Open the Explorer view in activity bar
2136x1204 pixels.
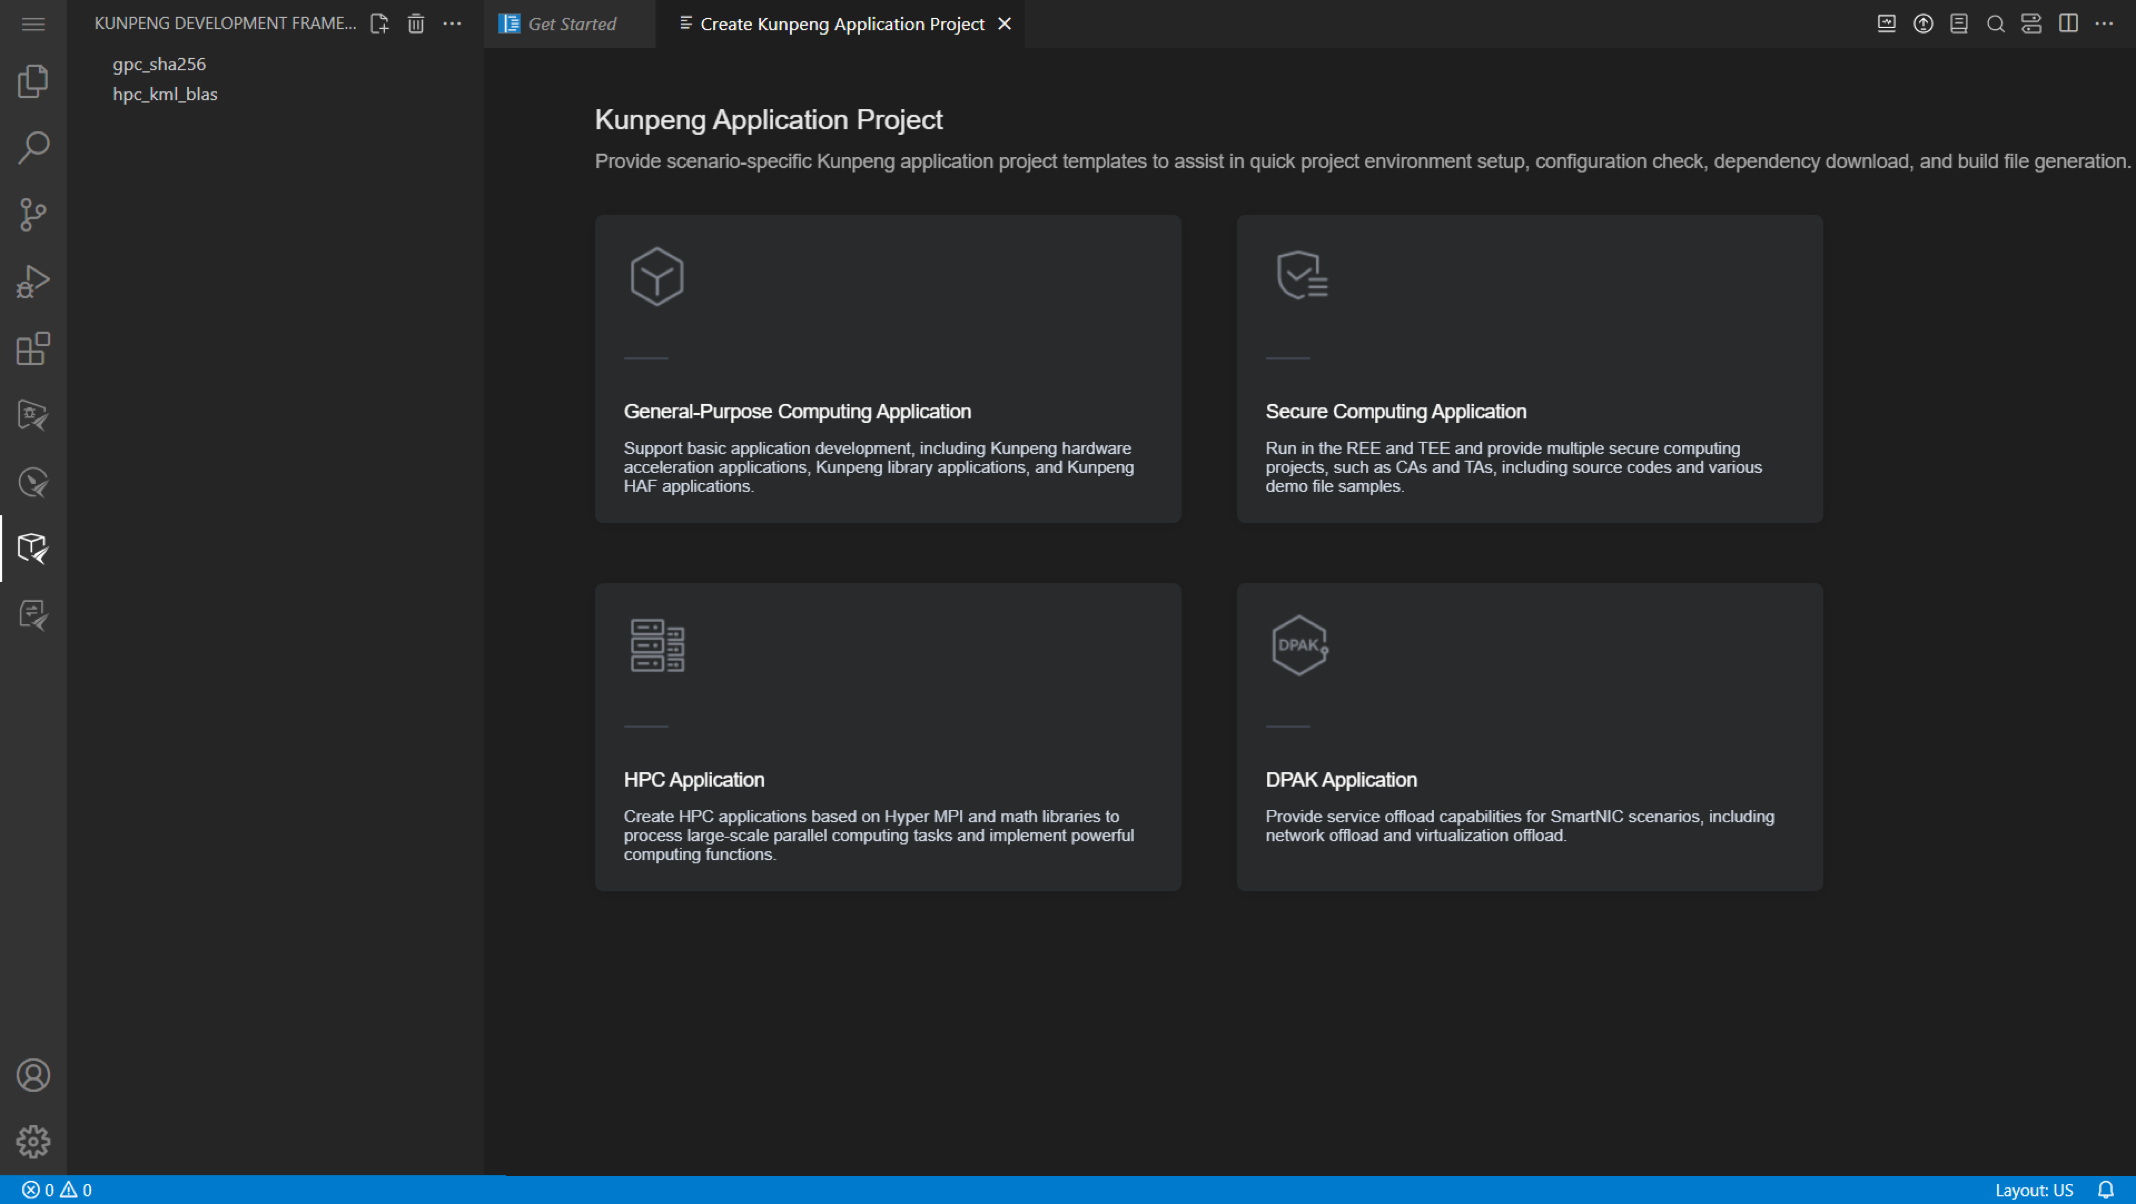click(33, 81)
